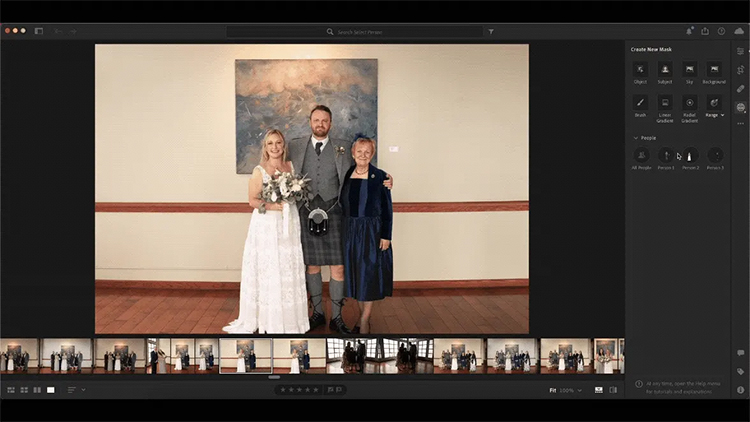Pick the Brush mask tool
The image size is (750, 422).
(x=640, y=103)
